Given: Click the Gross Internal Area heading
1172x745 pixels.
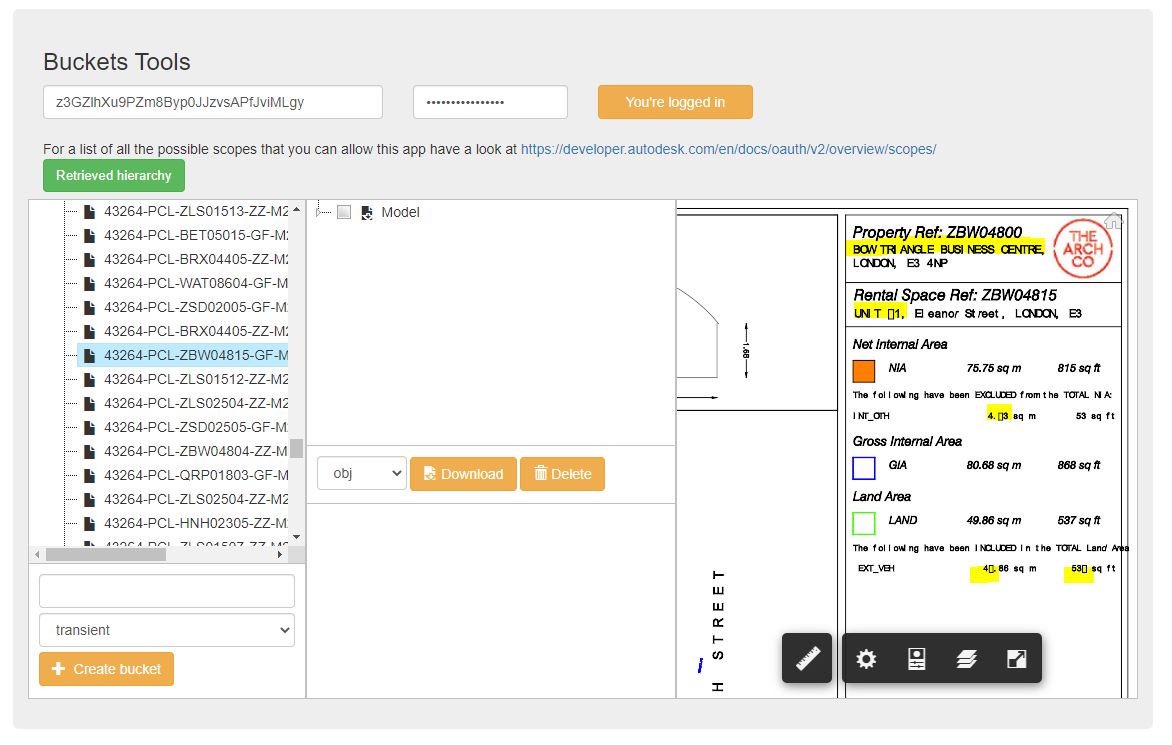Looking at the screenshot, I should (907, 442).
